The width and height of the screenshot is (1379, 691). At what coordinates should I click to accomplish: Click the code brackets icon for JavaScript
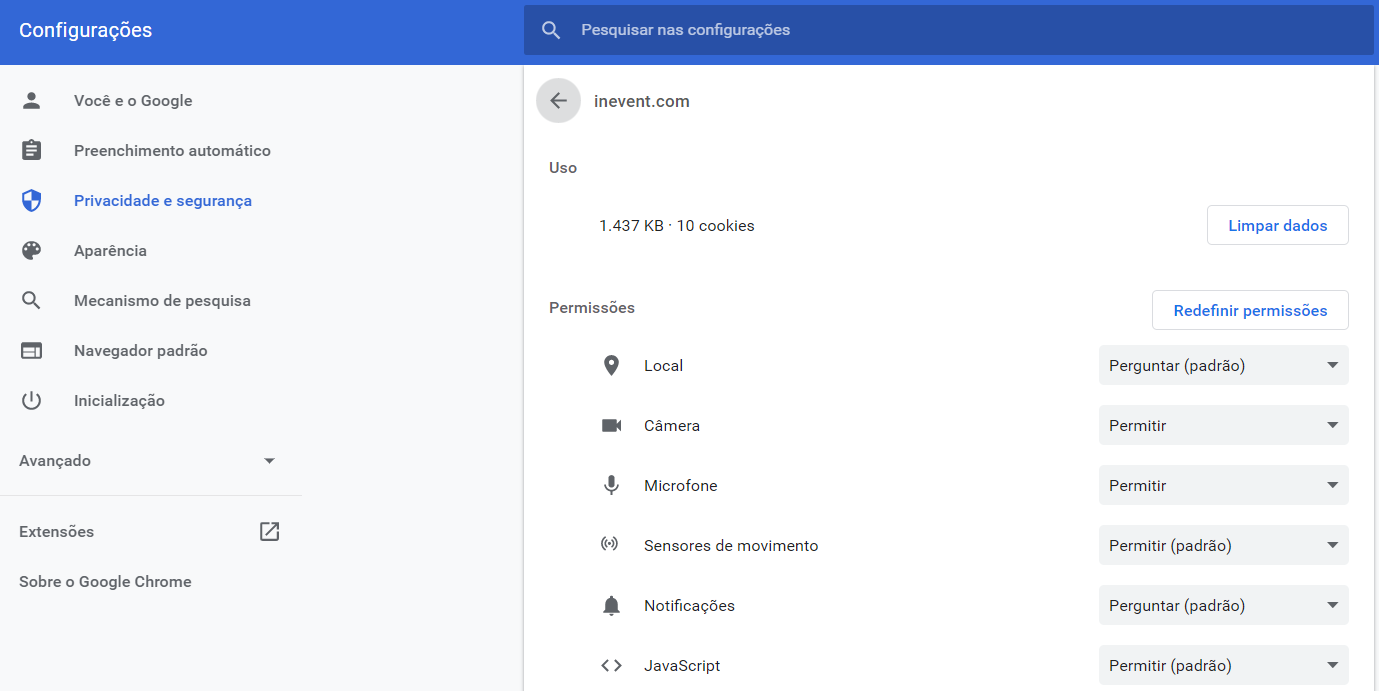(x=611, y=666)
